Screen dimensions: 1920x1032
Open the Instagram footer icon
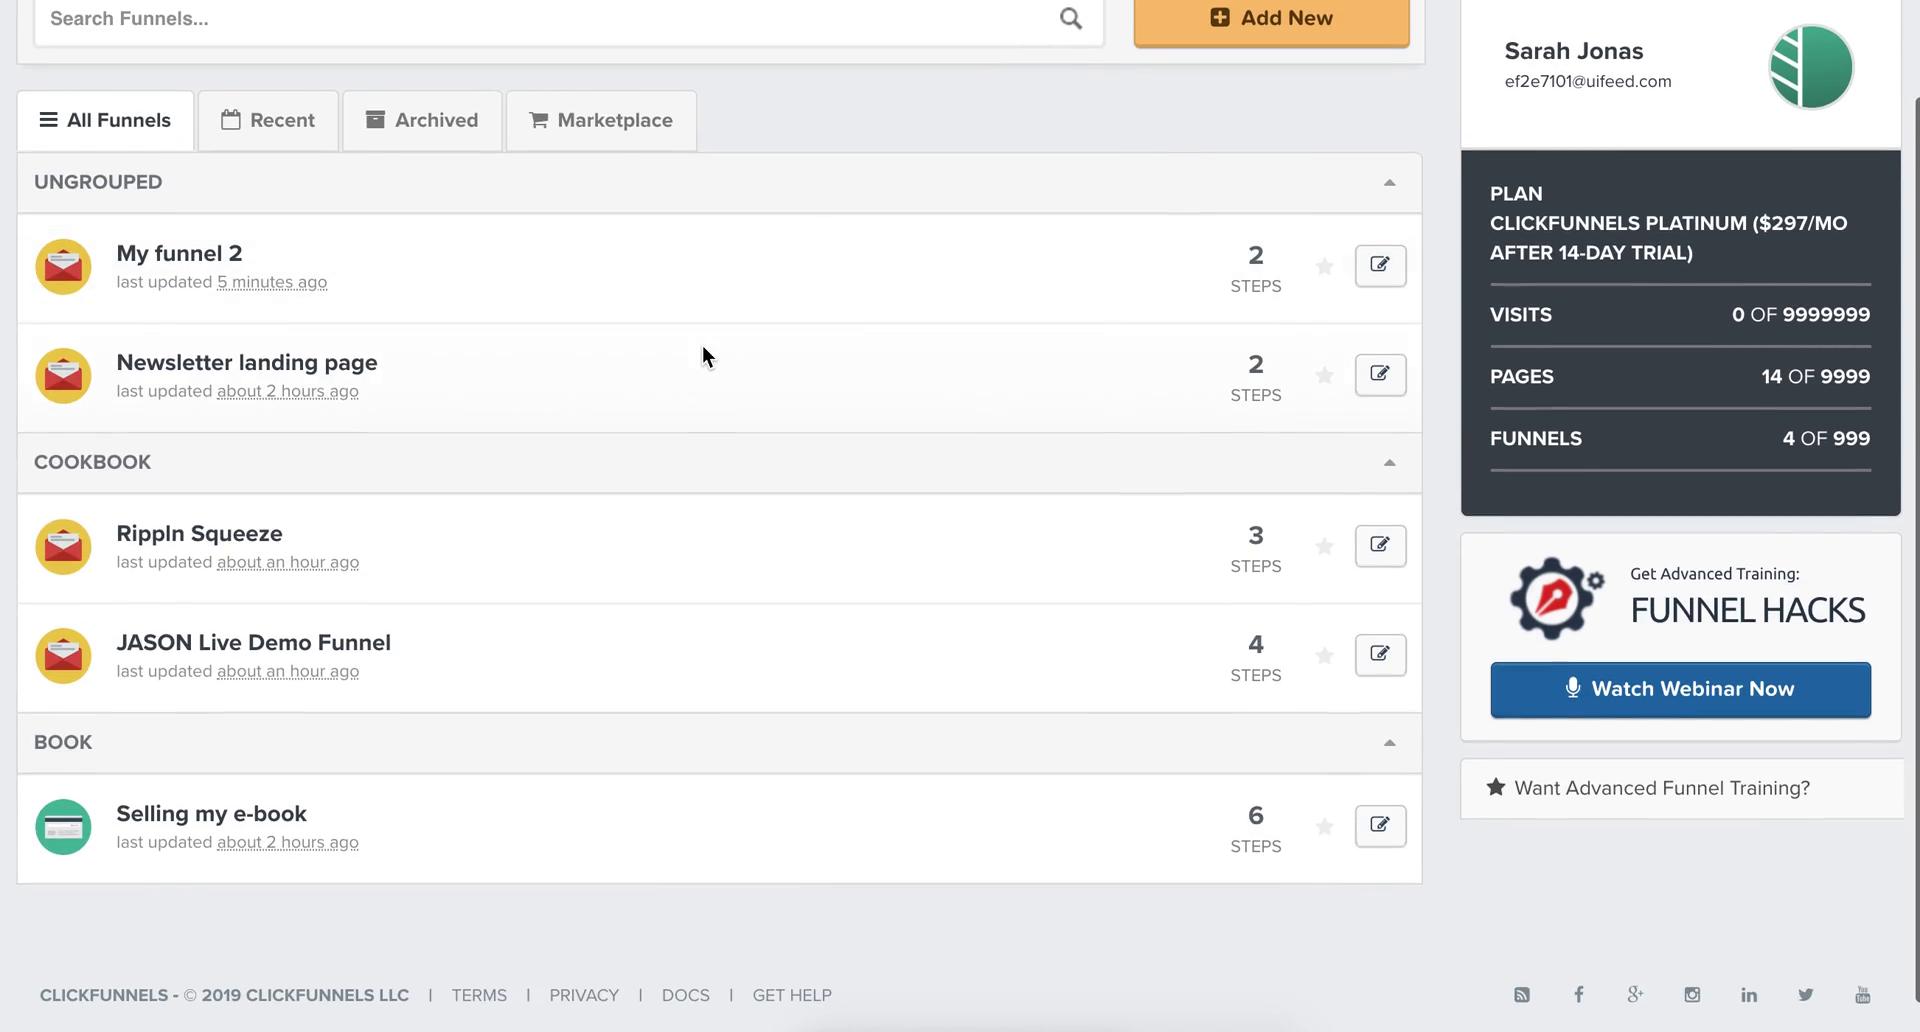1692,994
